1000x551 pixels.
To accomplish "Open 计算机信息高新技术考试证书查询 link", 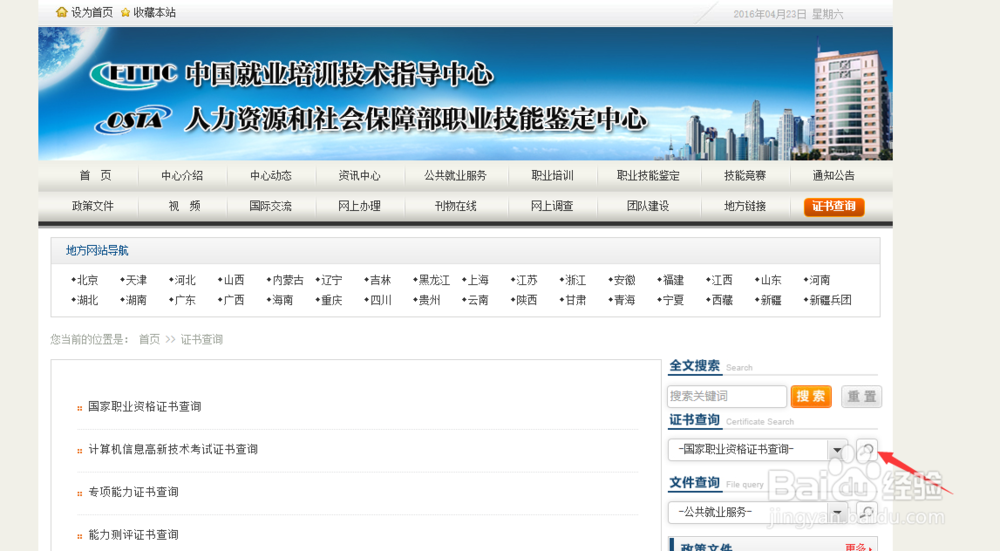I will 173,450.
